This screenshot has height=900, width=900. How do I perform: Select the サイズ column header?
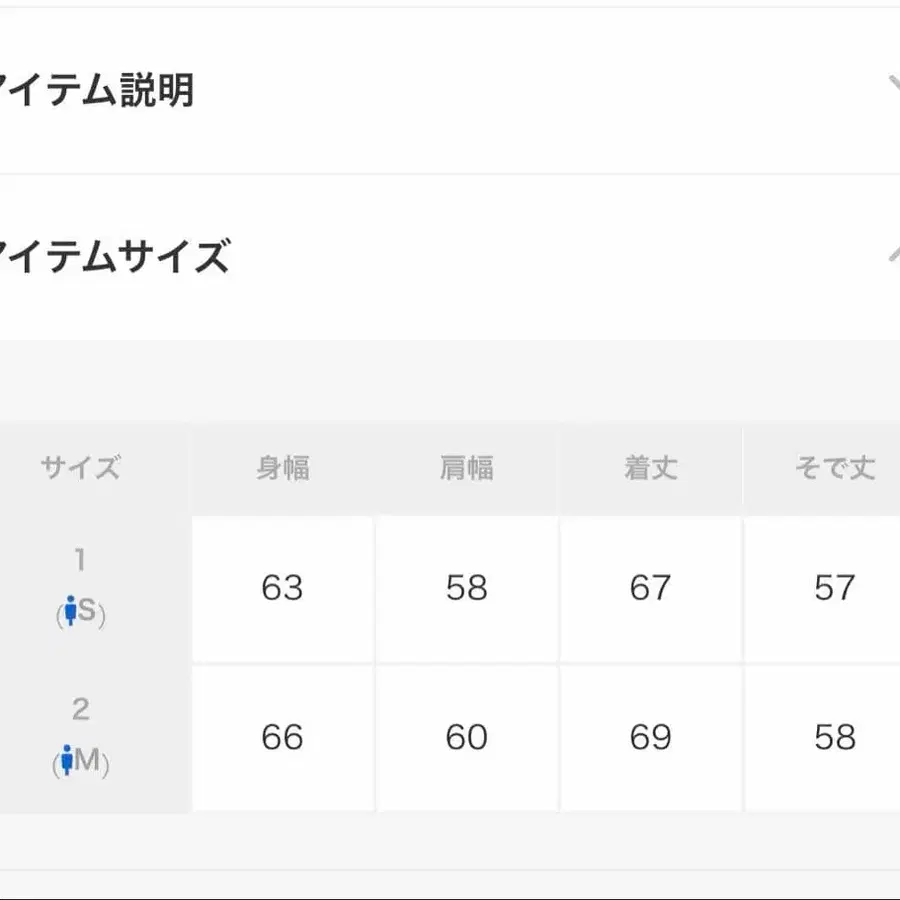click(80, 468)
